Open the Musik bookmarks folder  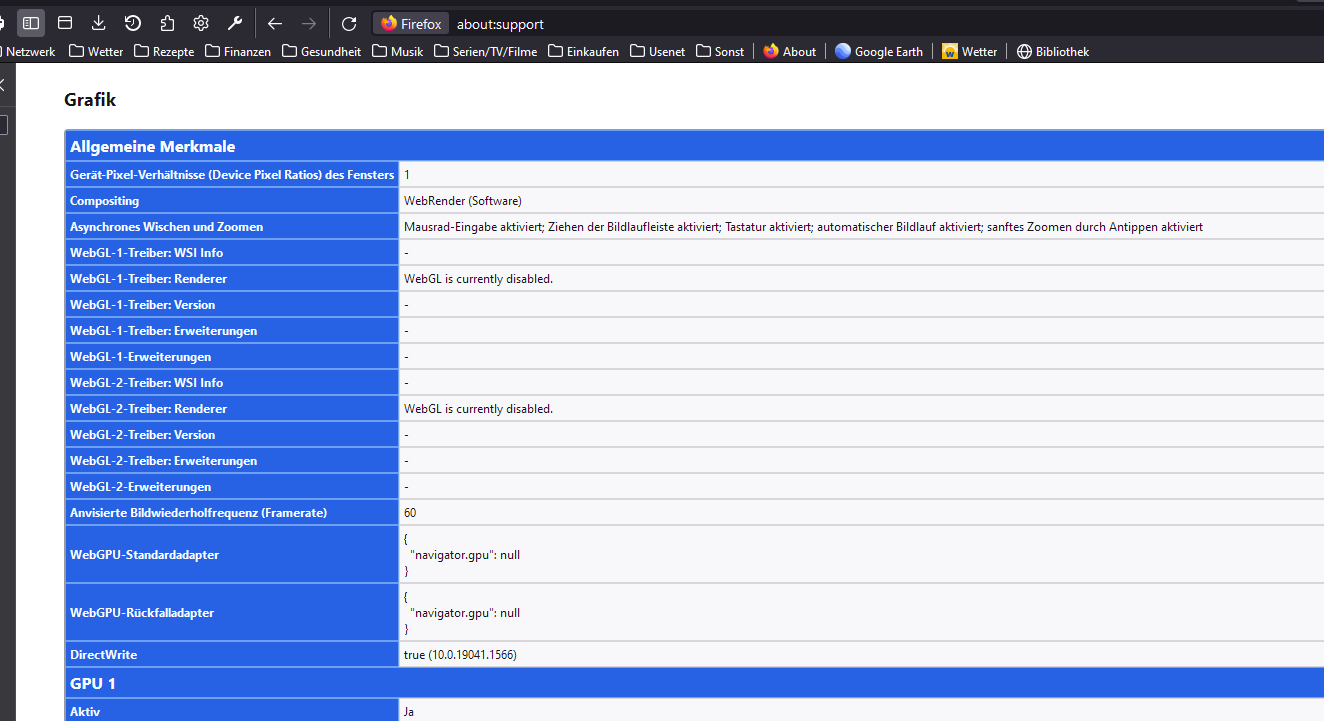tap(397, 51)
